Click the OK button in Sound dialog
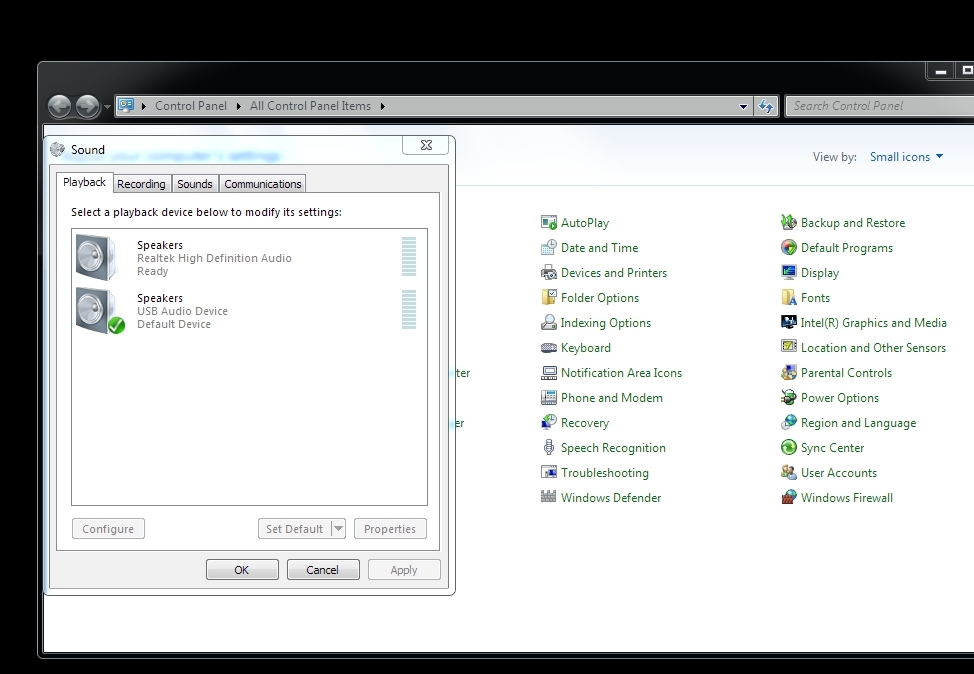This screenshot has height=674, width=974. [242, 570]
